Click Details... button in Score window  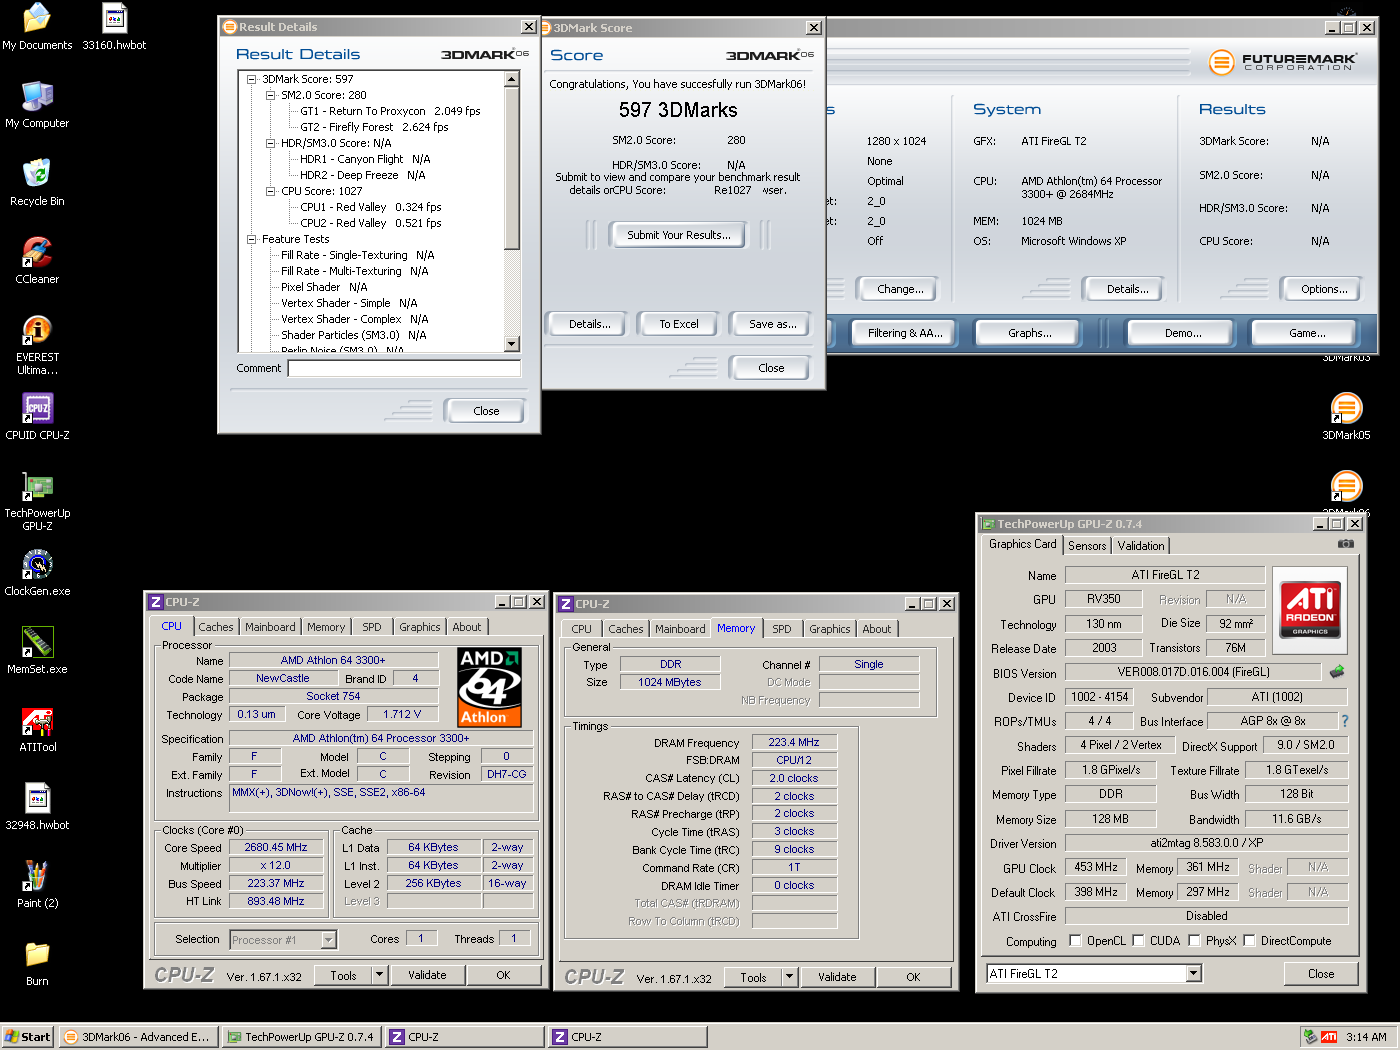coord(590,324)
